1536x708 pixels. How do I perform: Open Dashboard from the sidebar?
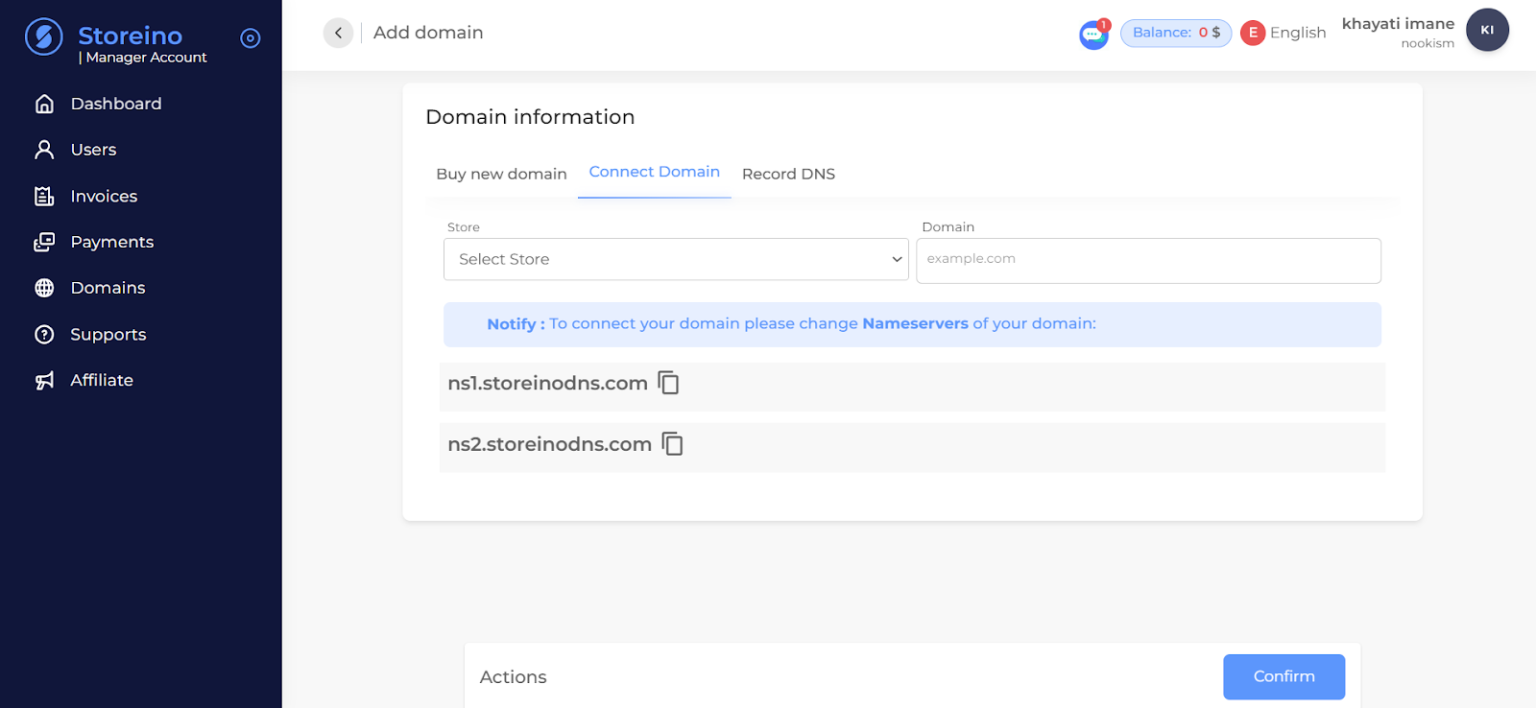point(115,104)
